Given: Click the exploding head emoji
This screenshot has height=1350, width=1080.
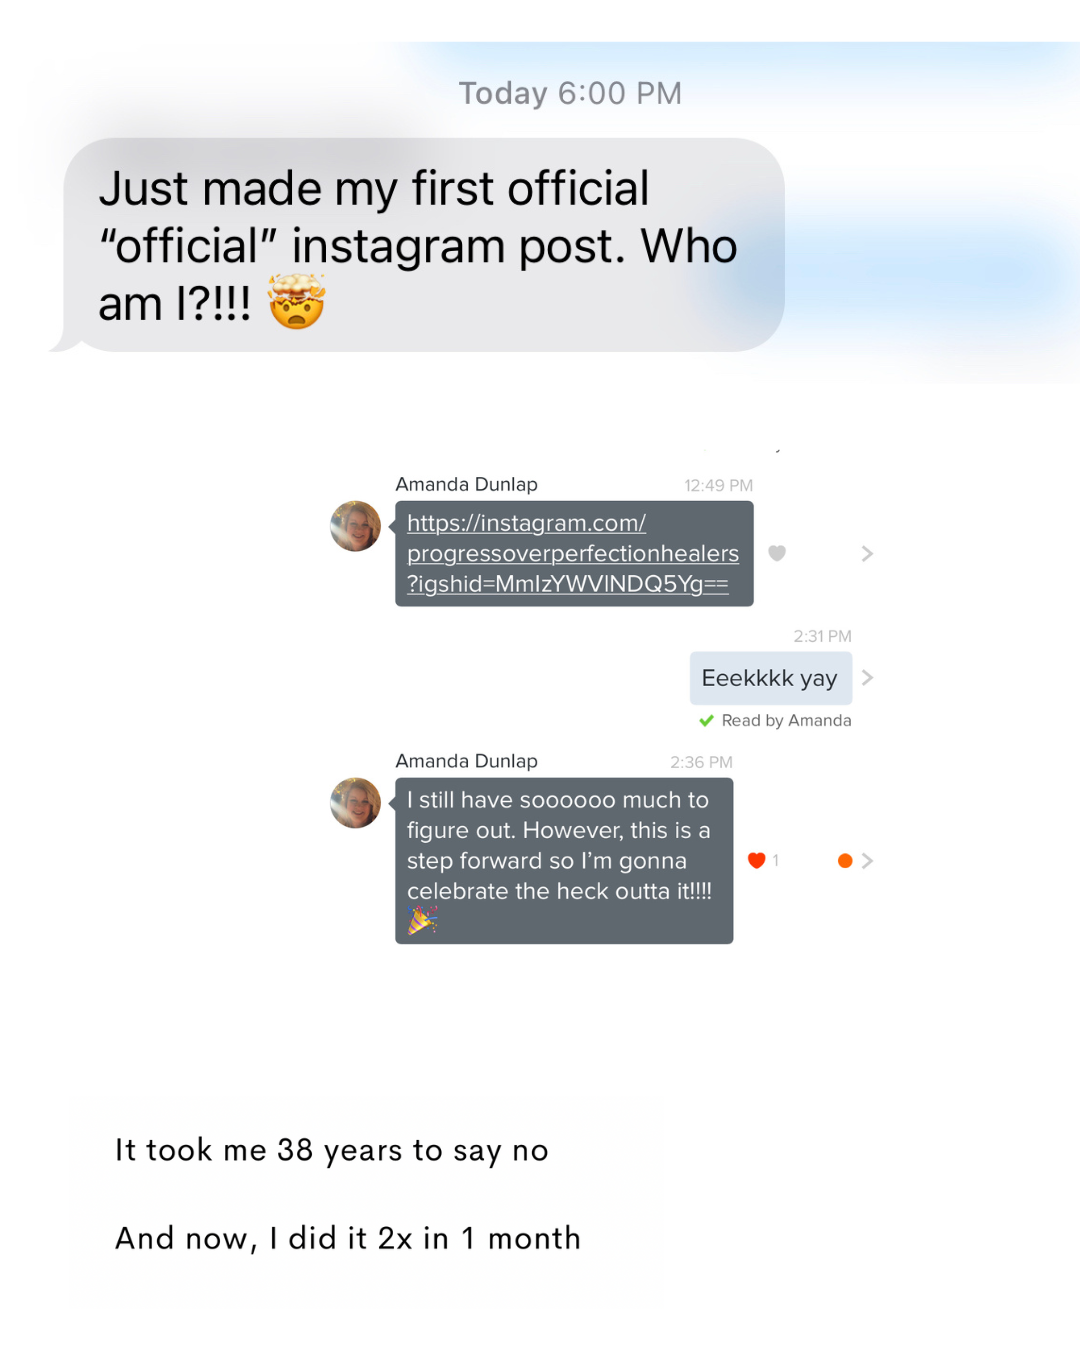Looking at the screenshot, I should click(297, 303).
